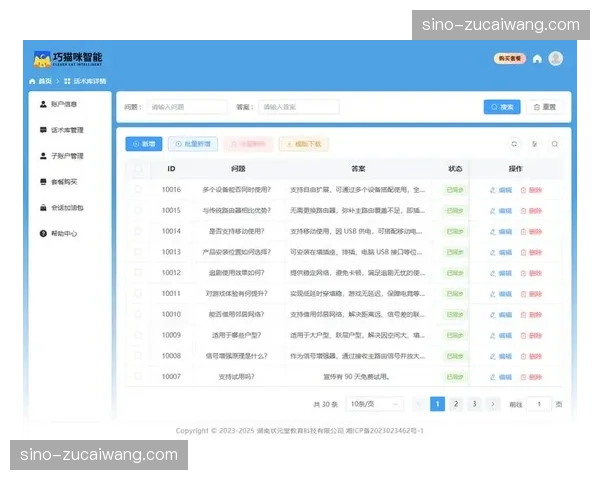Click the ID cell 10007
The height and width of the screenshot is (480, 600).
point(171,377)
